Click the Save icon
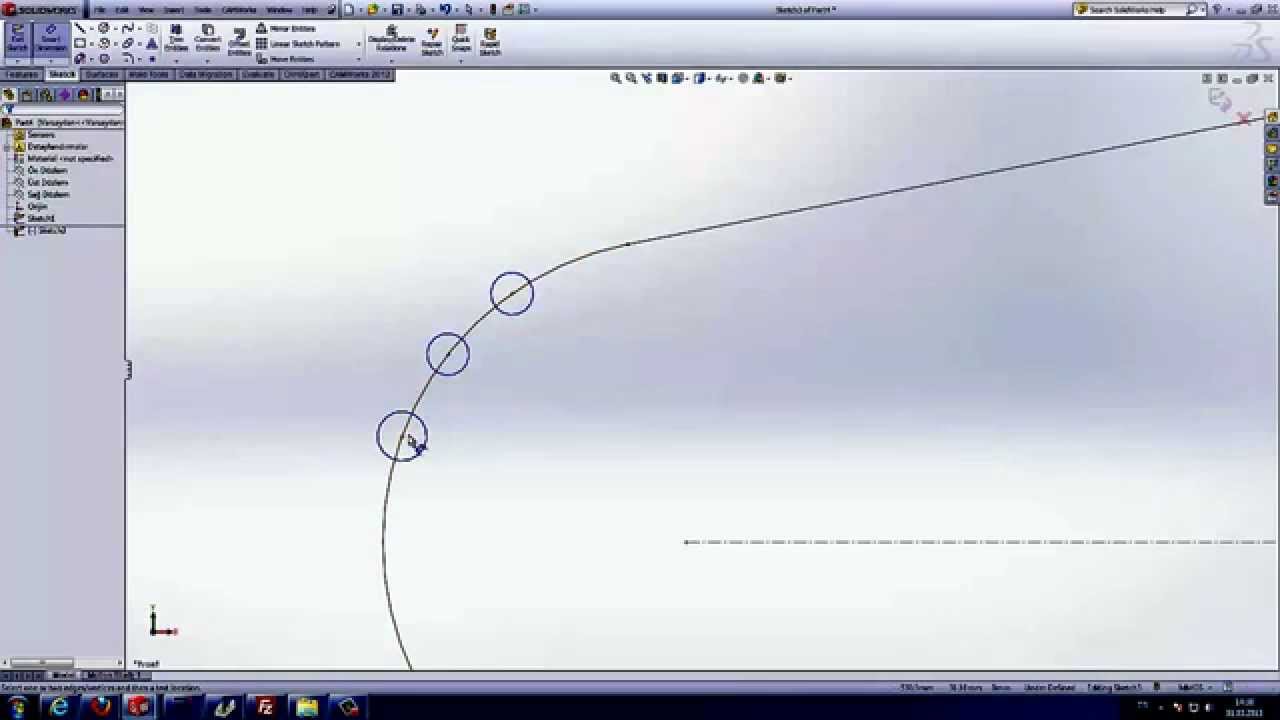 397,10
